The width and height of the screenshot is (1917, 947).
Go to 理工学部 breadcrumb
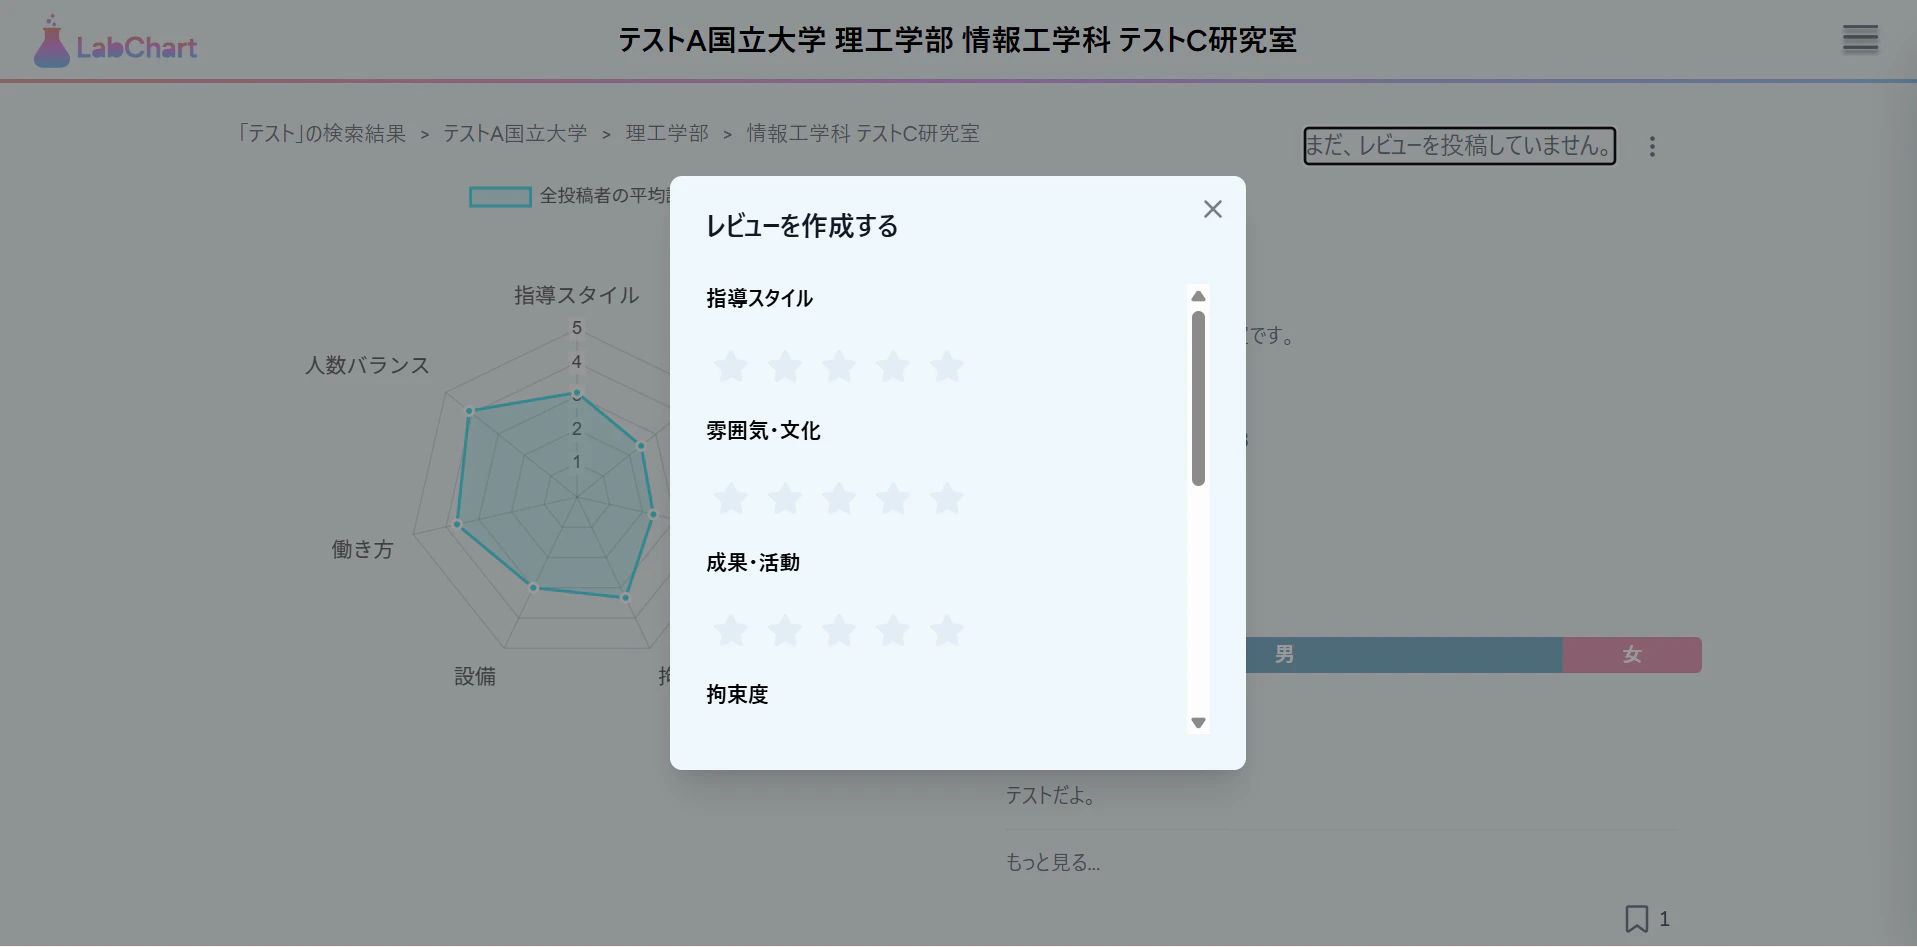(667, 134)
